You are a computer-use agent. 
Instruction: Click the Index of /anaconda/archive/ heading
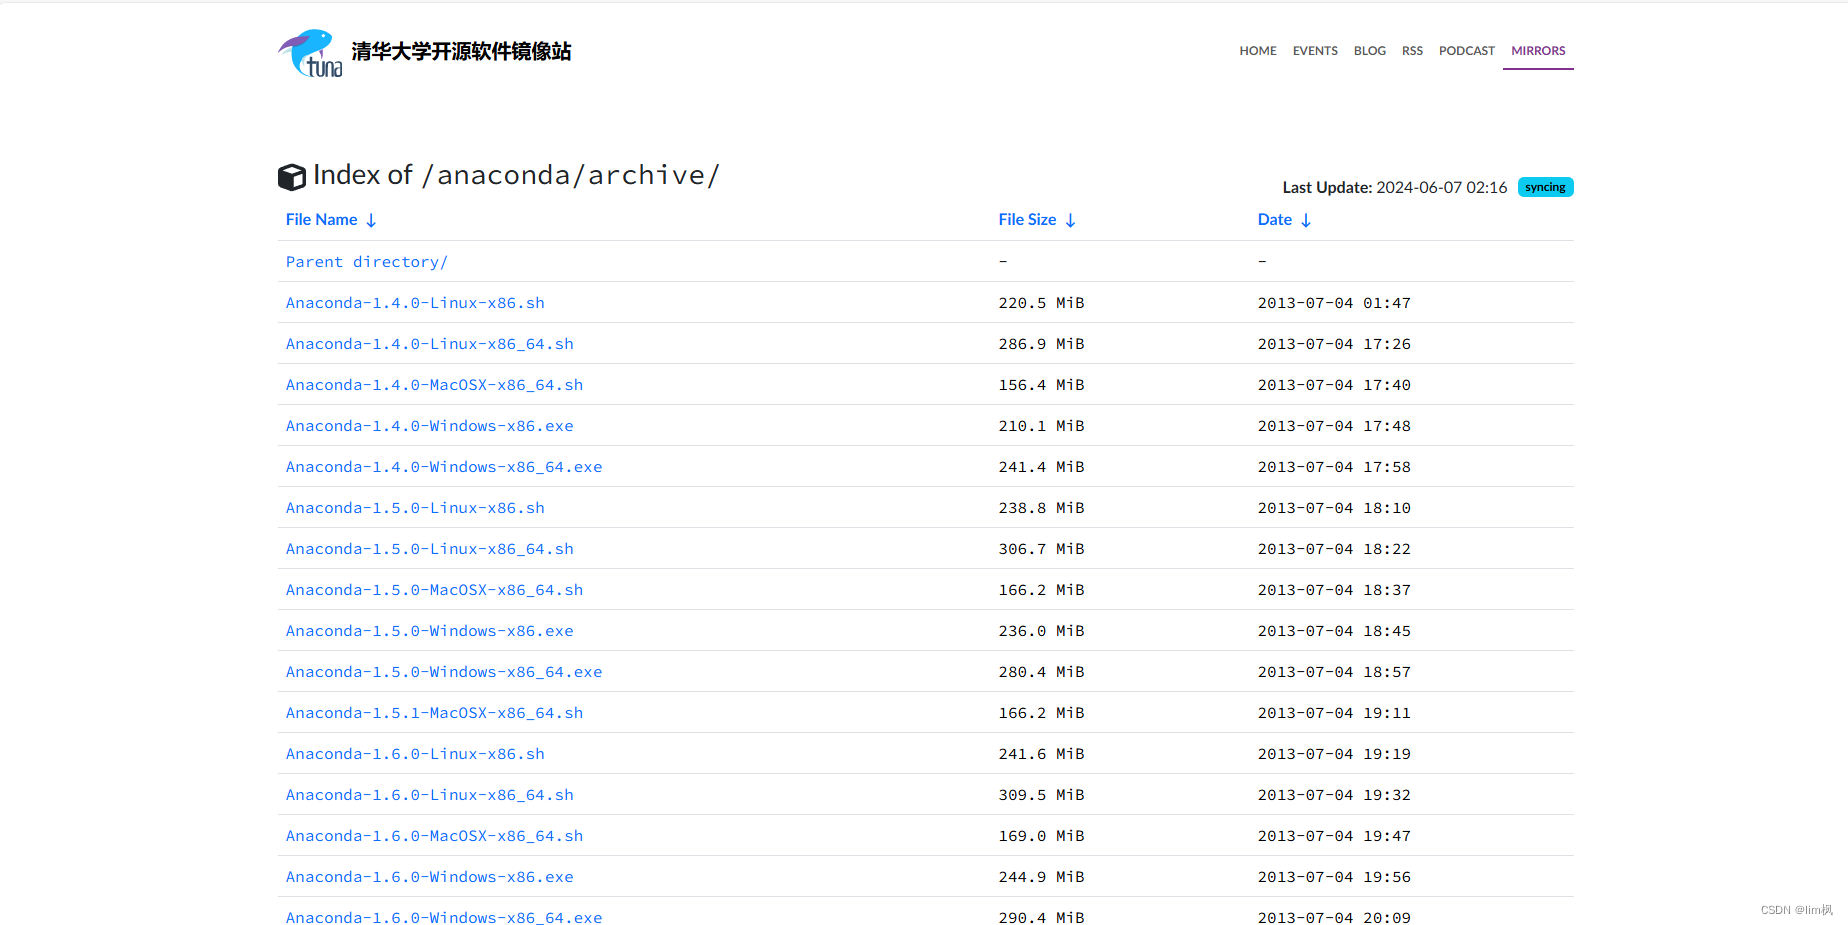516,175
